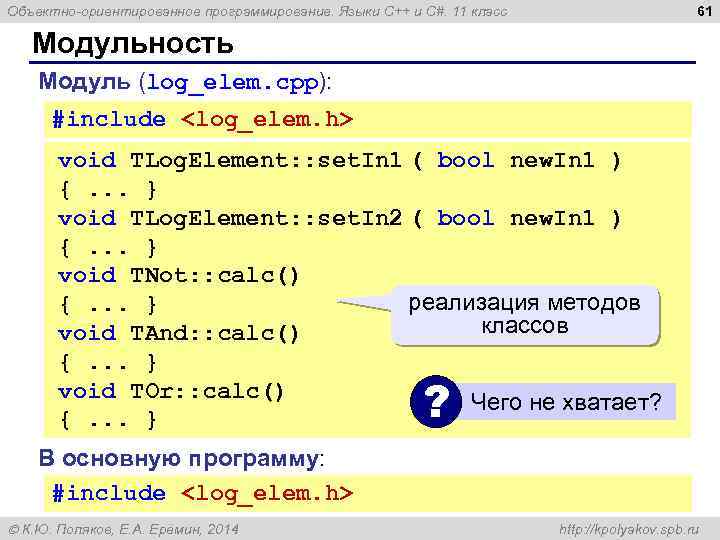This screenshot has width=720, height=540.
Task: Click the 'реализация методов классов' callout
Action: click(525, 315)
